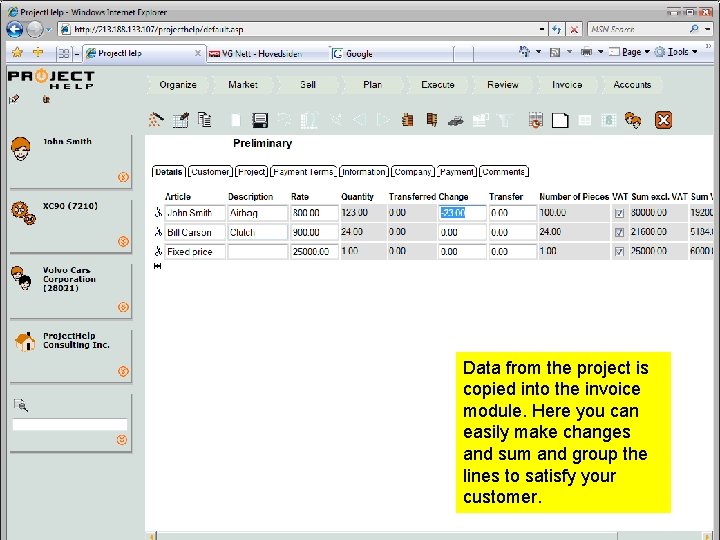Click the thumbs-down reject icon
The width and height of the screenshot is (720, 540).
[432, 120]
